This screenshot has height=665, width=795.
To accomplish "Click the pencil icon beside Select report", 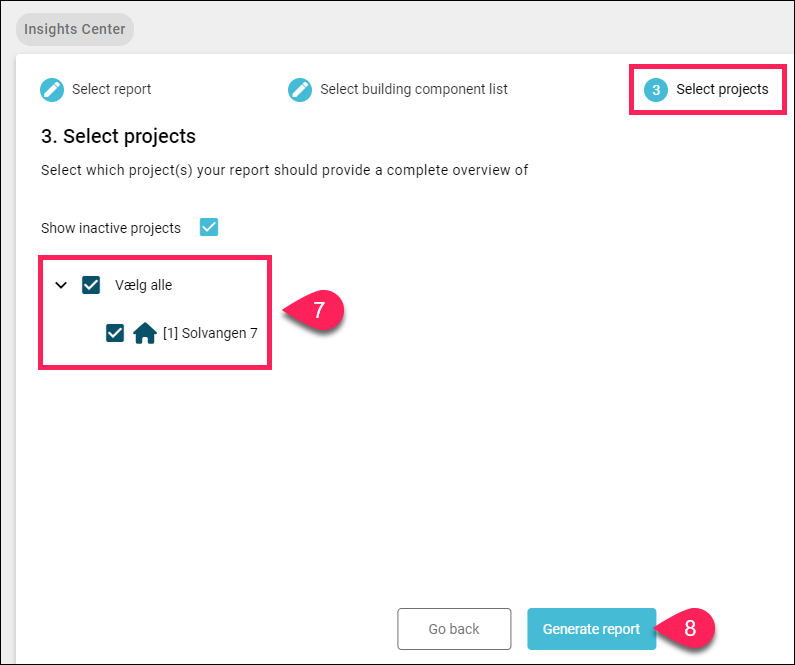I will pyautogui.click(x=52, y=90).
